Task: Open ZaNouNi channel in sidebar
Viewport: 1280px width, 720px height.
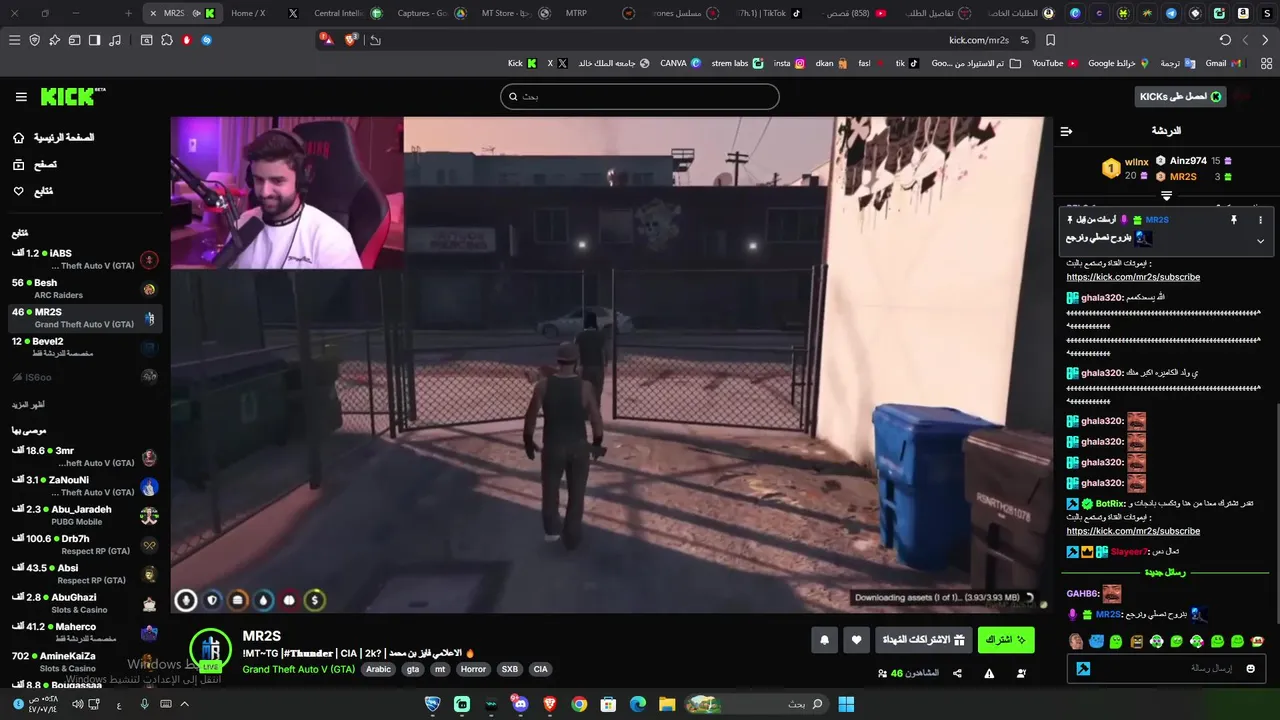Action: pyautogui.click(x=84, y=486)
